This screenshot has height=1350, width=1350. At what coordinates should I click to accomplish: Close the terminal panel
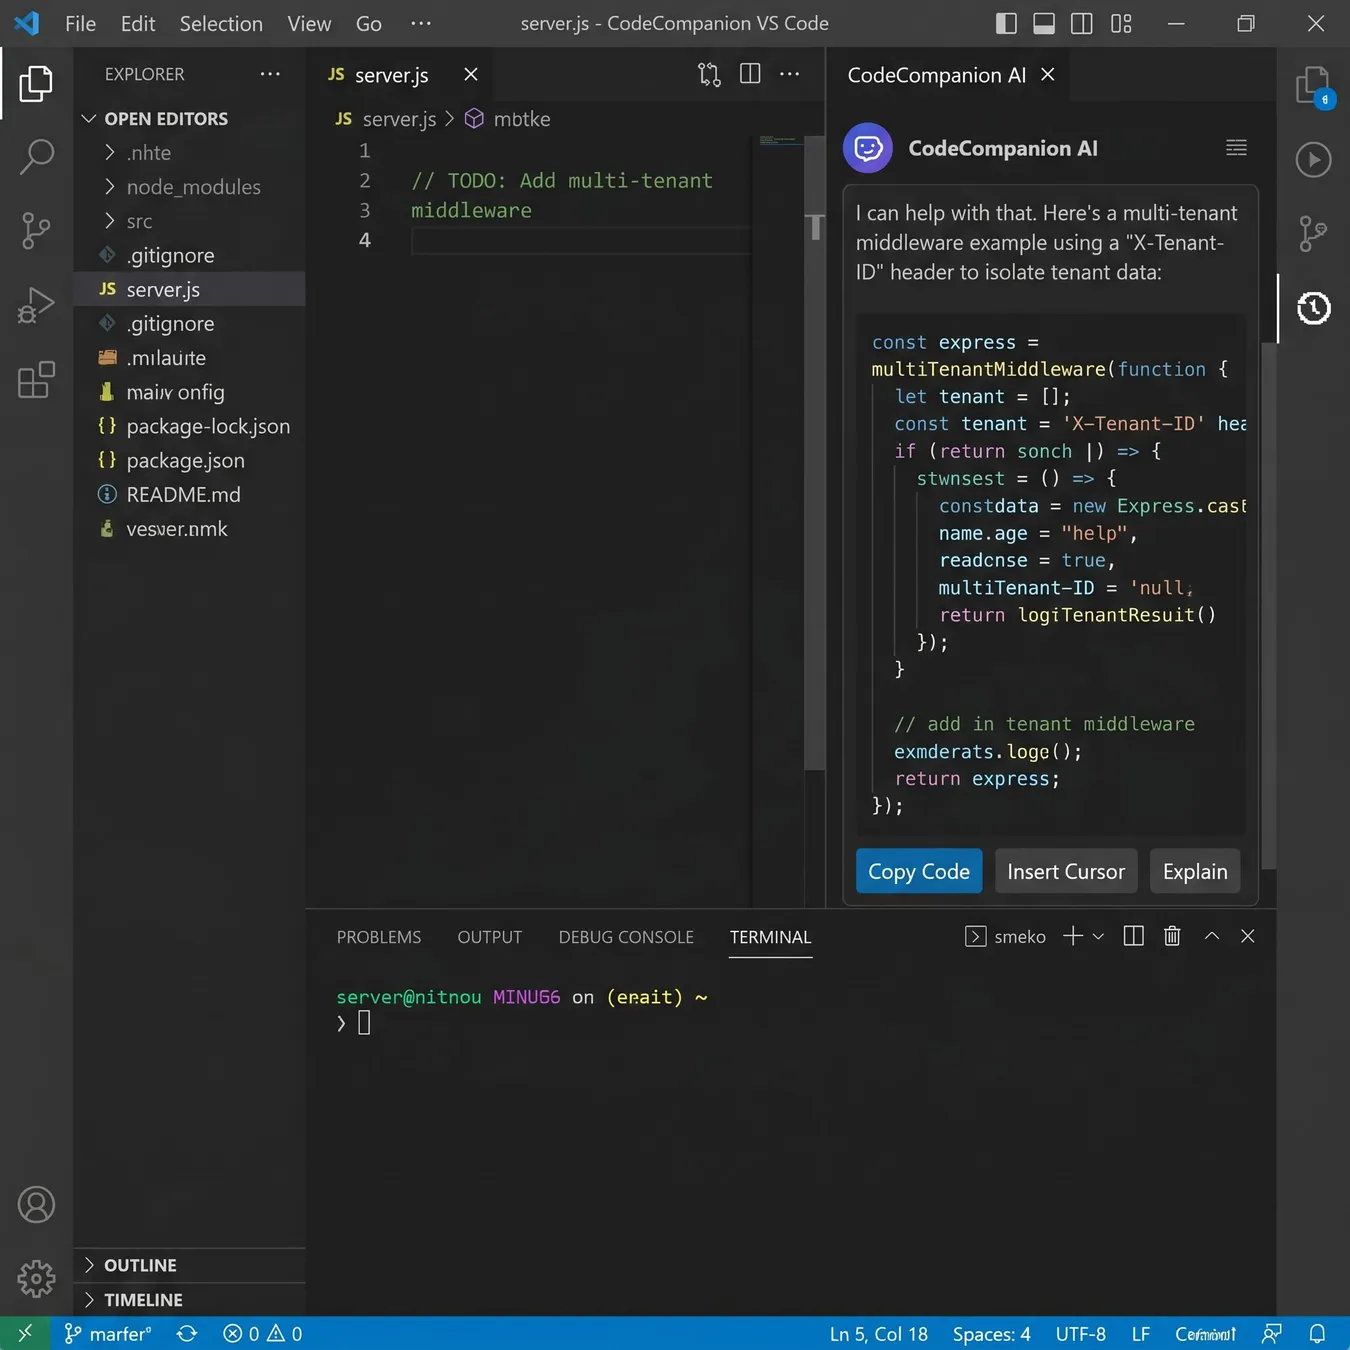click(x=1248, y=936)
